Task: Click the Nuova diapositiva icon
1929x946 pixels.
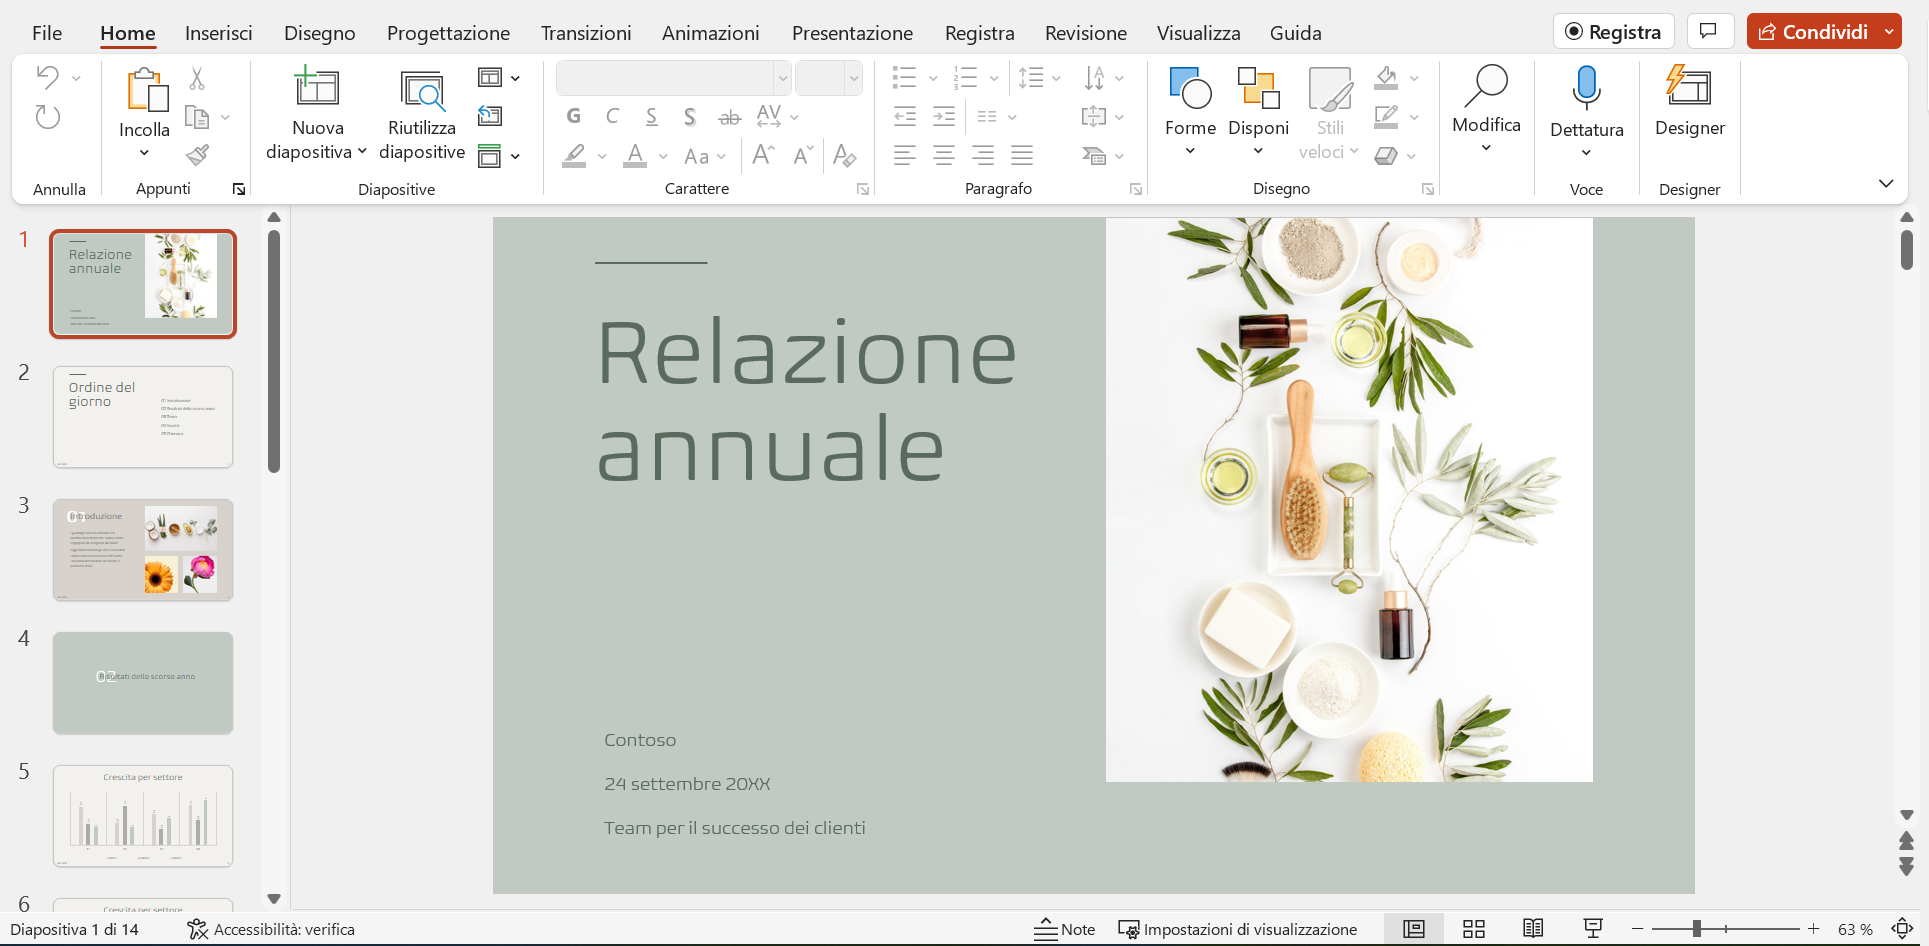Action: coord(317,87)
